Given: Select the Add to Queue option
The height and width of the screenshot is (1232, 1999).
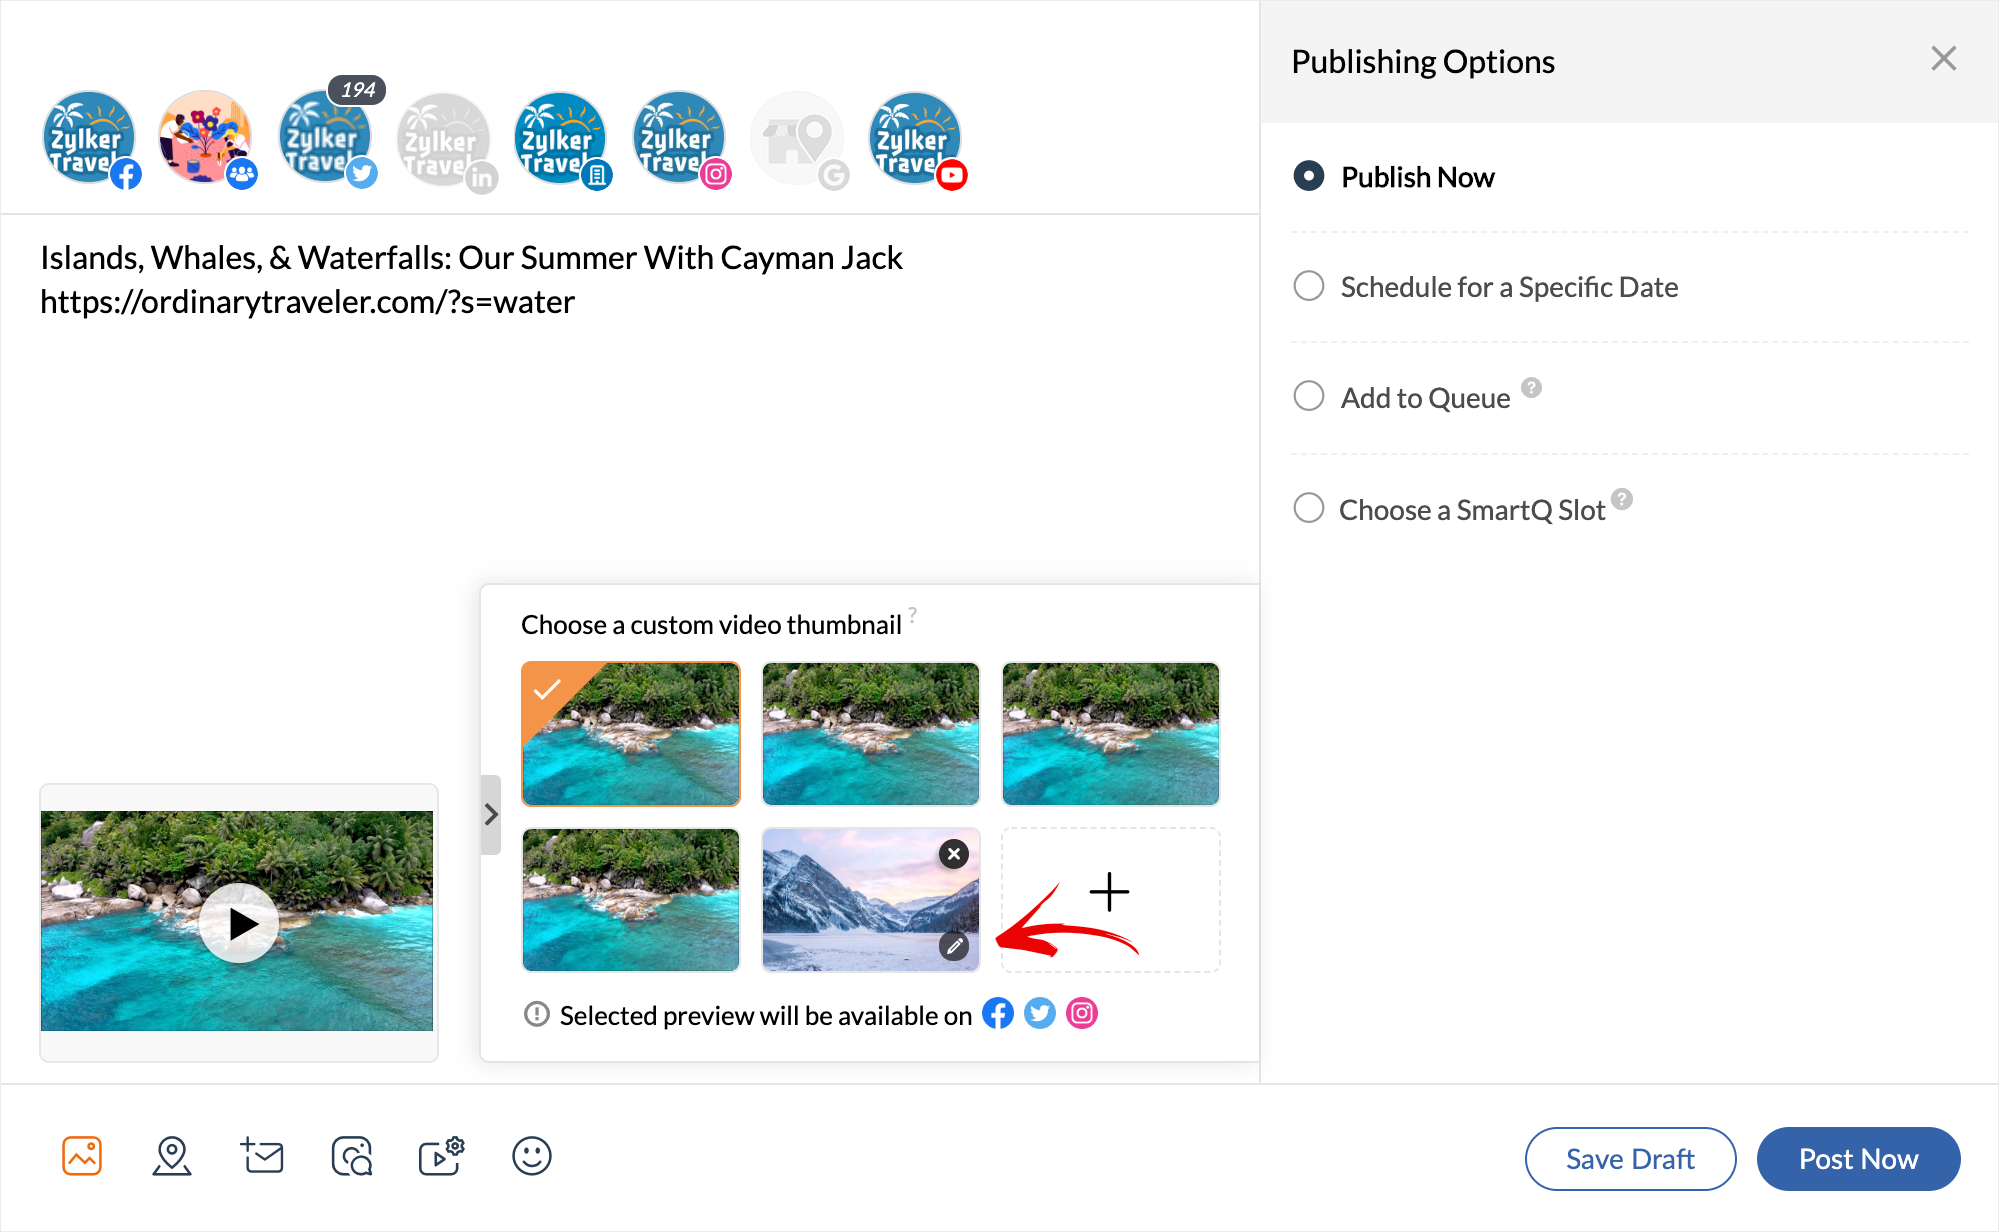Looking at the screenshot, I should [1309, 397].
